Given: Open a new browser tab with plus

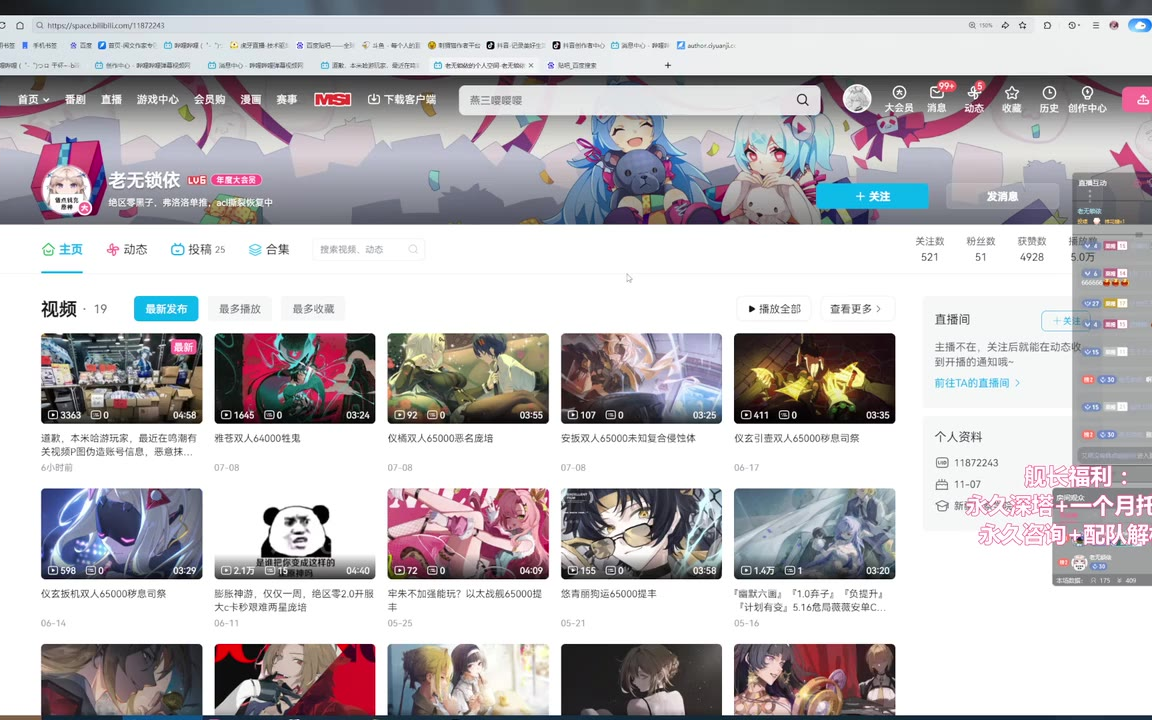Looking at the screenshot, I should (x=668, y=65).
